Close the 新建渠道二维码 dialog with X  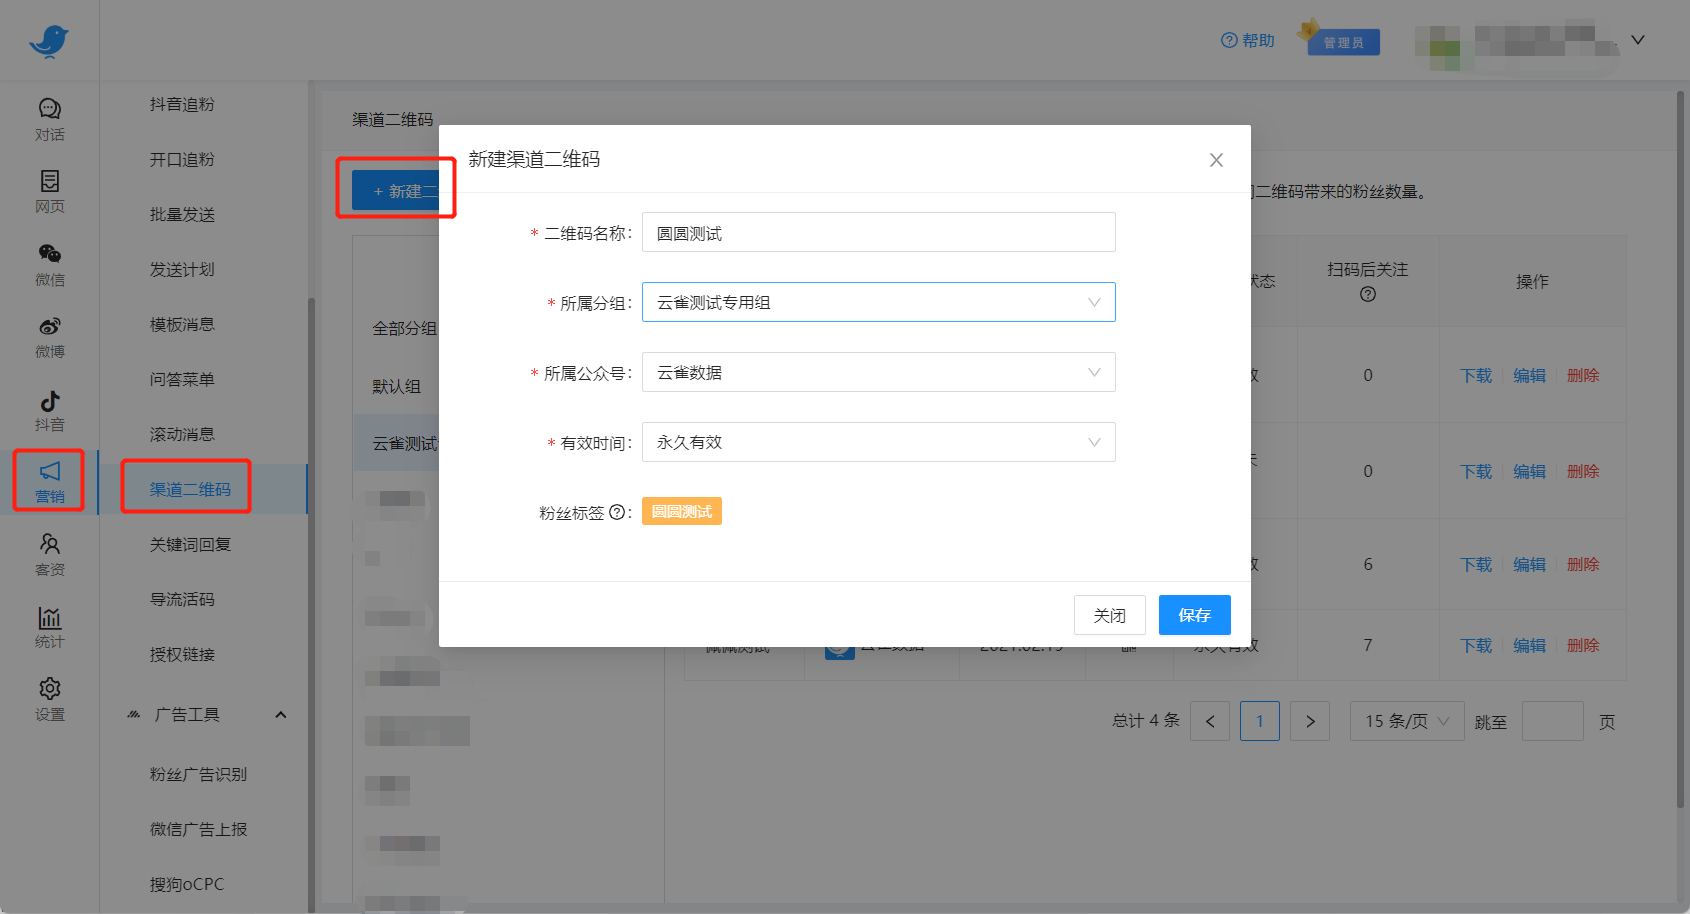(x=1216, y=160)
